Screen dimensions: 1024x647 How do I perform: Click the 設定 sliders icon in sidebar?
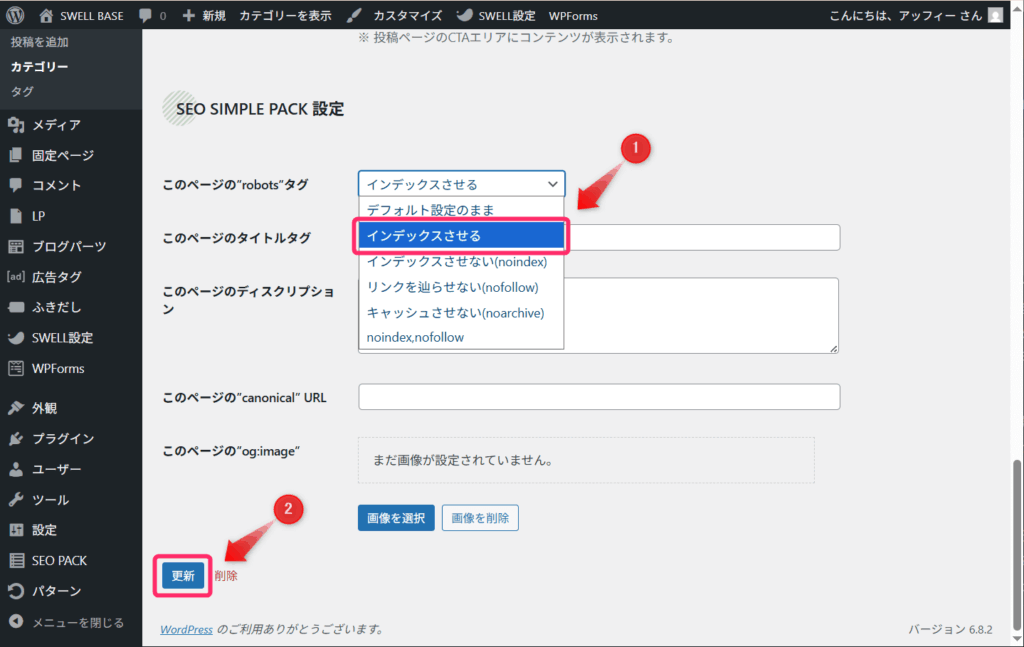tap(16, 529)
